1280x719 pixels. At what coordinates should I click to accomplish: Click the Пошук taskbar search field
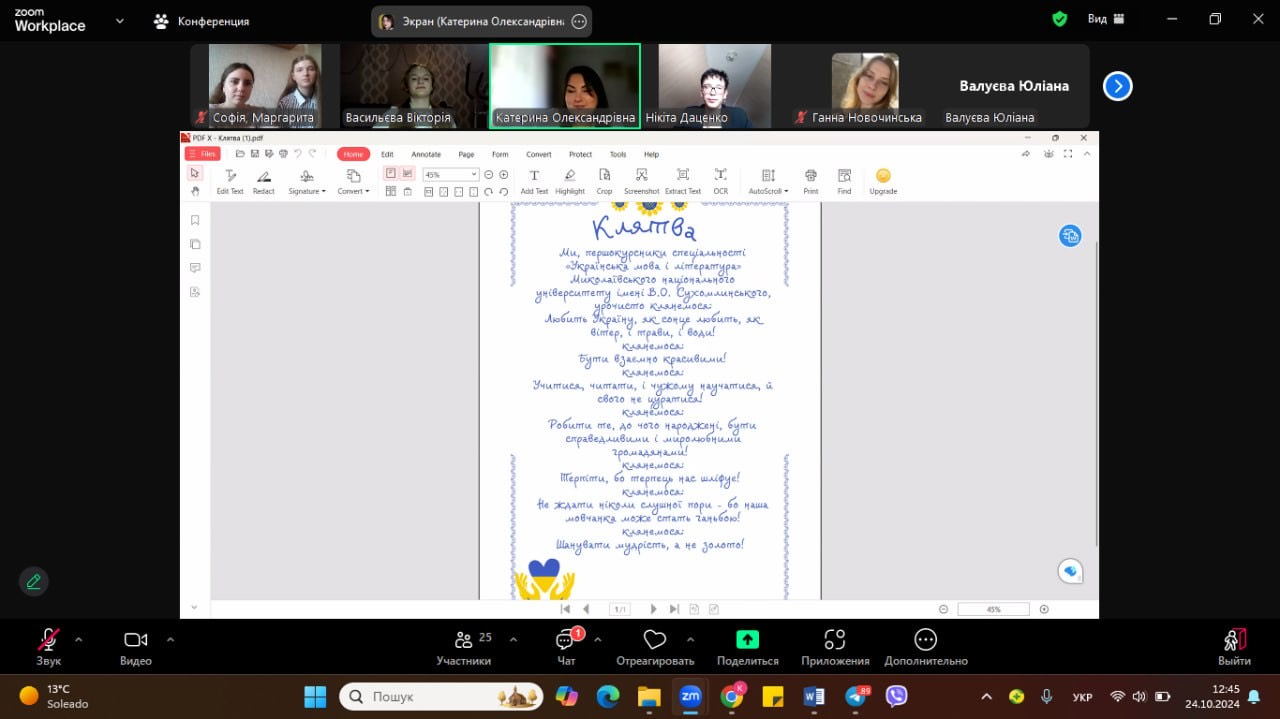[440, 696]
